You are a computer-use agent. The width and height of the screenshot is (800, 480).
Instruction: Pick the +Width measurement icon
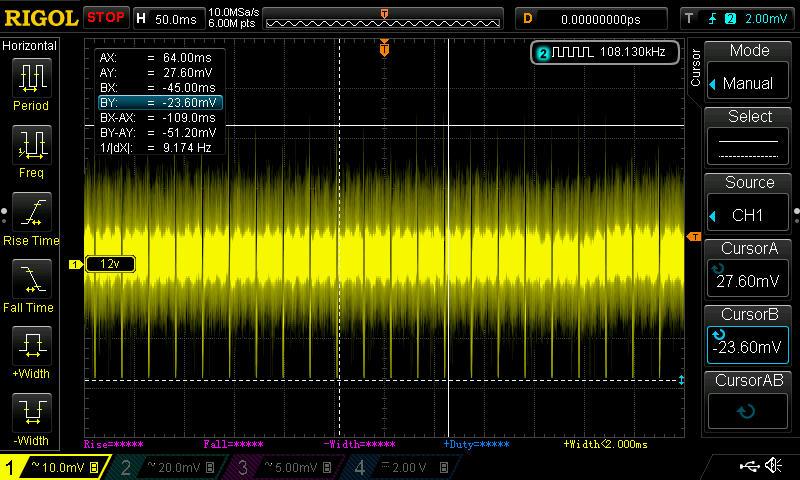(x=31, y=350)
